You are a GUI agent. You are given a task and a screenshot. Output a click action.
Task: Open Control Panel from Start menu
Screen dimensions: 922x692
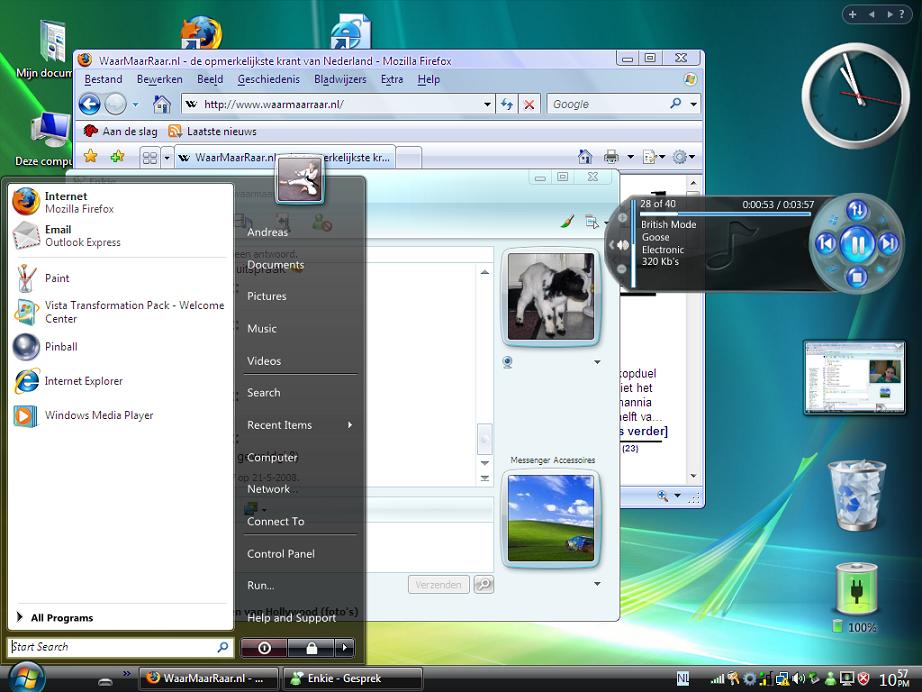281,554
